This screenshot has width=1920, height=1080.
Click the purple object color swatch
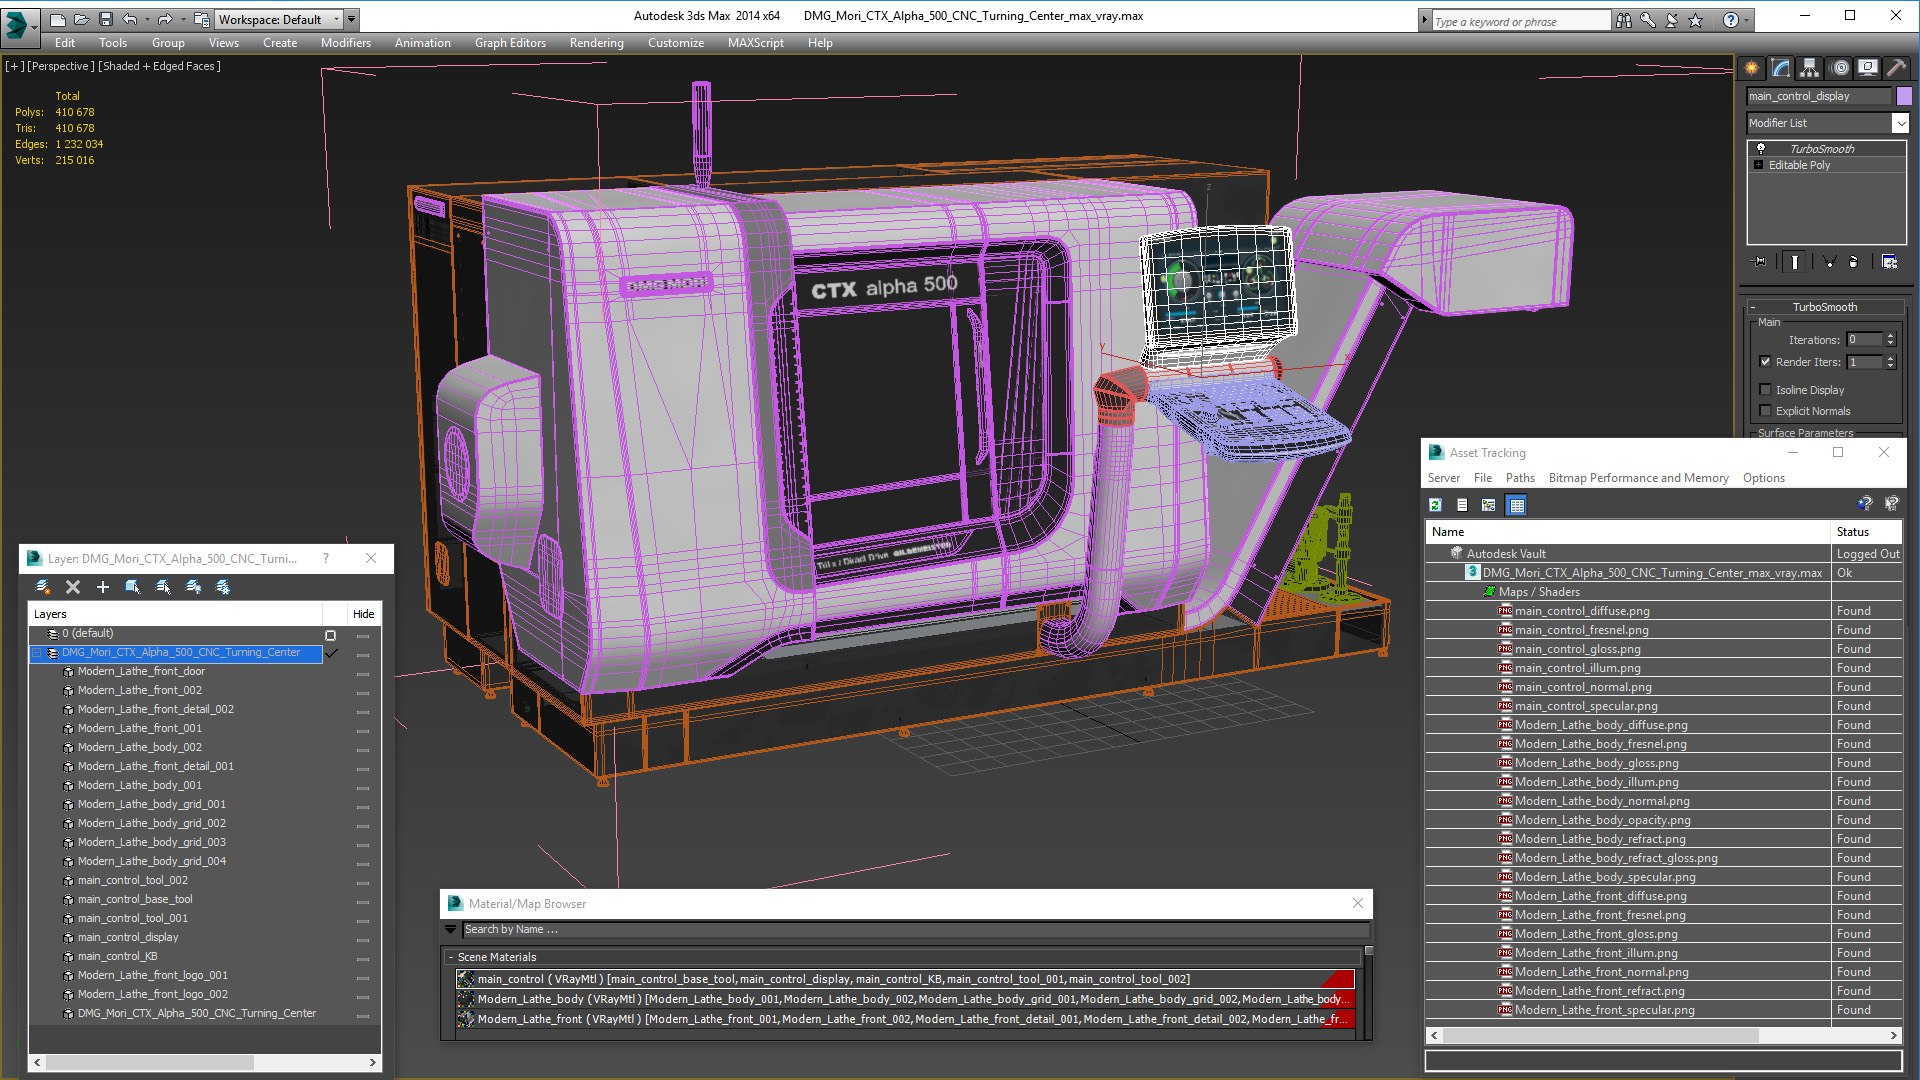tap(1904, 96)
